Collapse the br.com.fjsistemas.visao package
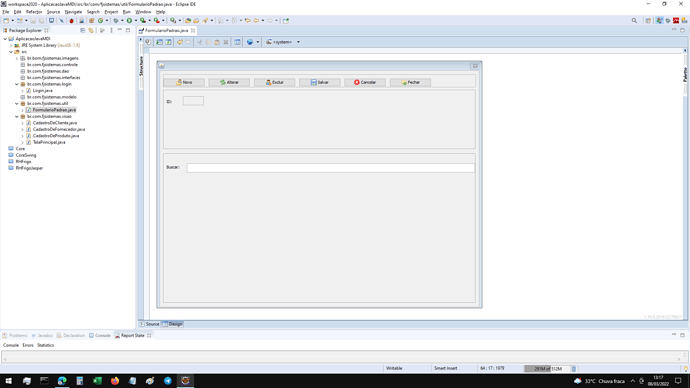The height and width of the screenshot is (388, 690). pos(17,117)
